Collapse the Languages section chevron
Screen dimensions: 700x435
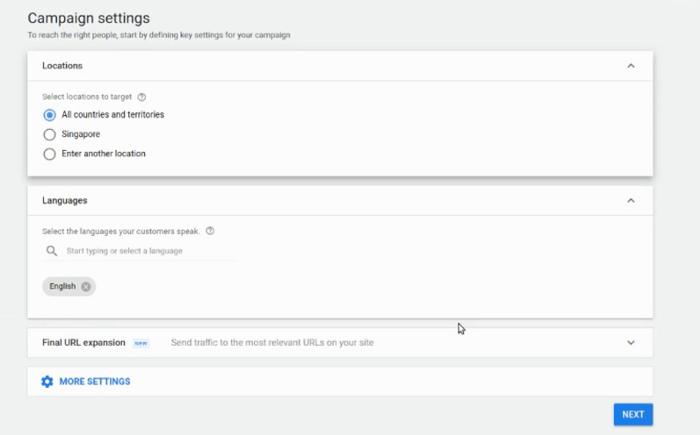630,200
